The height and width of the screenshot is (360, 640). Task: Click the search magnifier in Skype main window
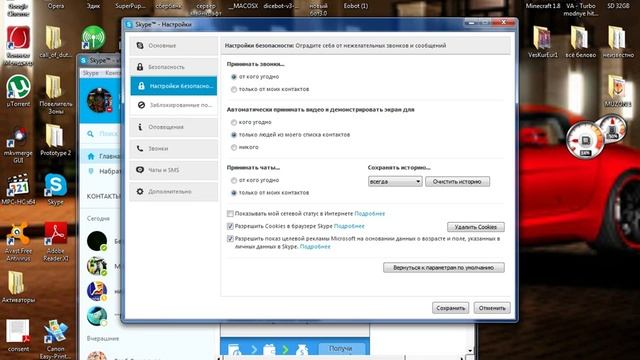pos(91,133)
